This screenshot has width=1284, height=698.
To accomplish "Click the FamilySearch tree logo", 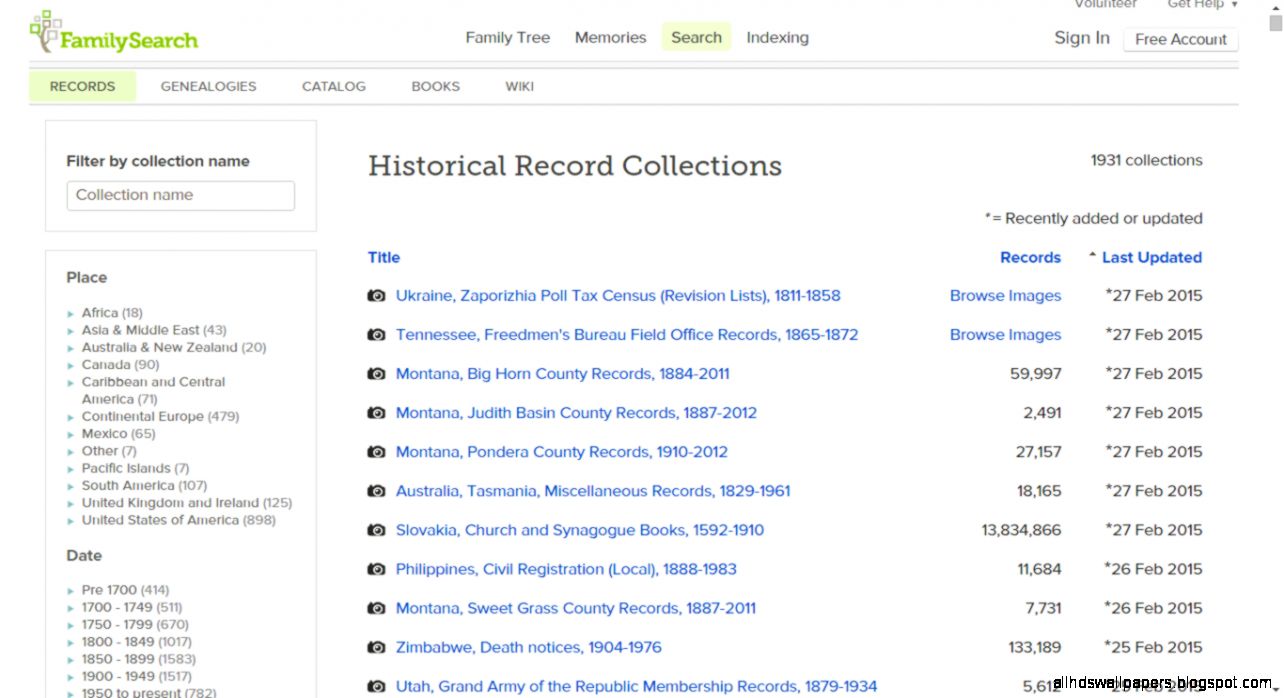I will click(x=45, y=33).
